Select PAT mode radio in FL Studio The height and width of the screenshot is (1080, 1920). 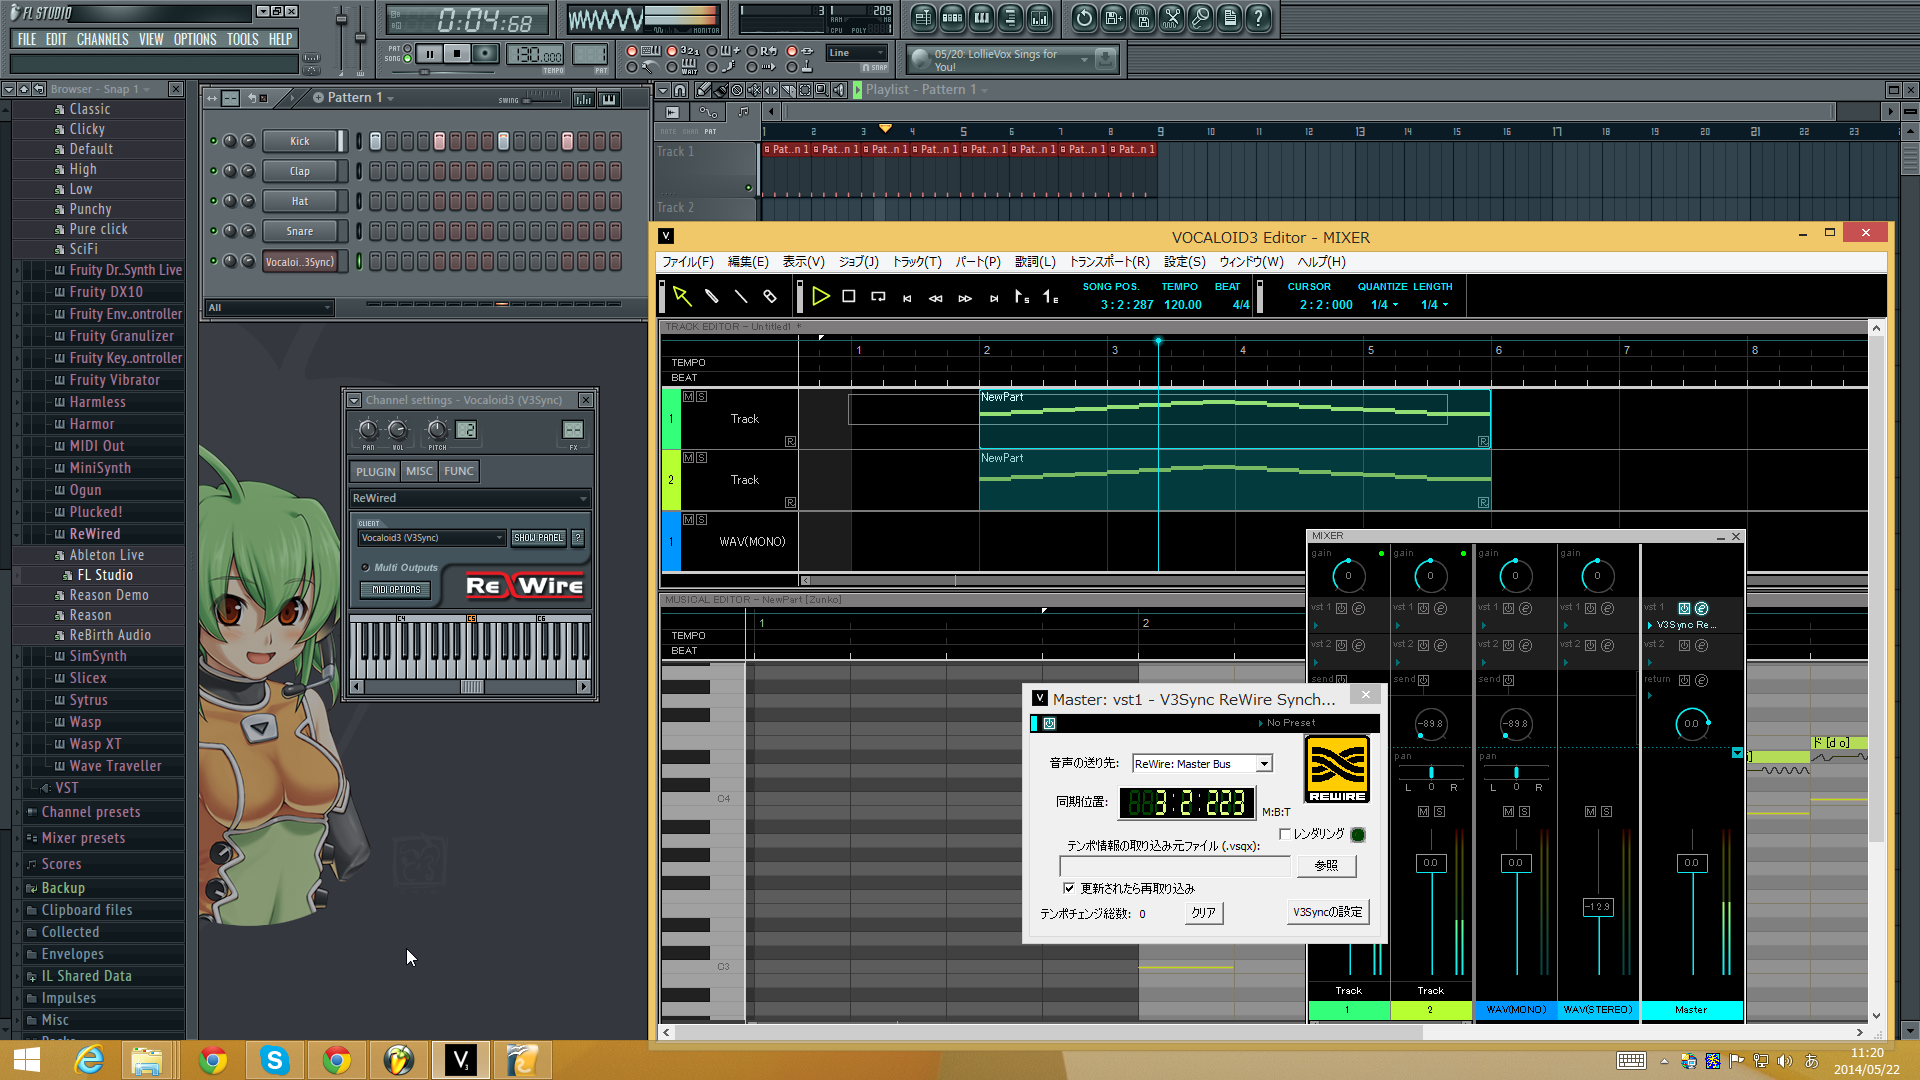click(x=408, y=48)
